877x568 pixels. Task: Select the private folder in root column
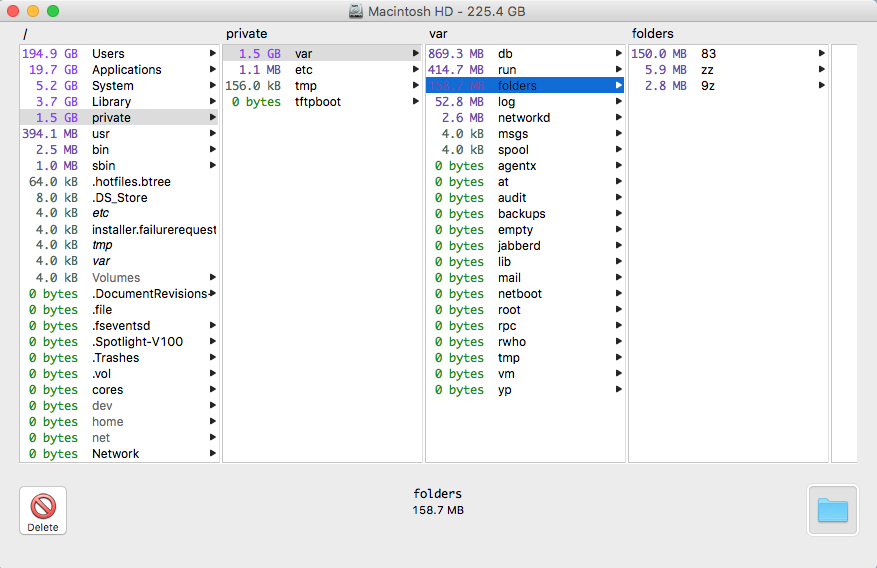pyautogui.click(x=119, y=117)
